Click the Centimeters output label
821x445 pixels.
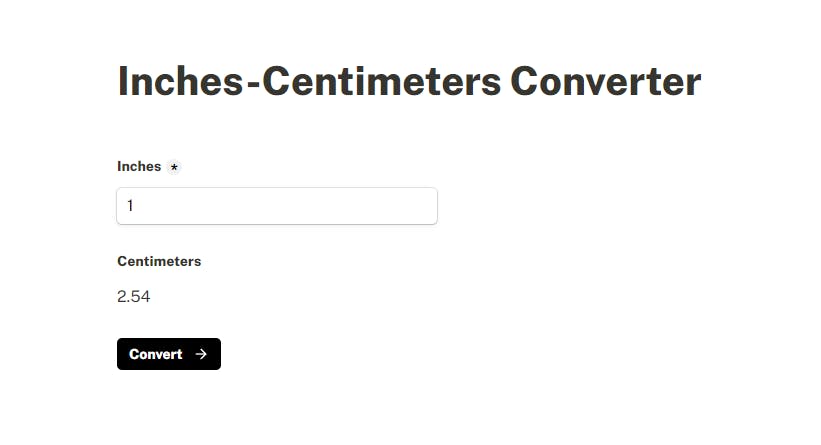pyautogui.click(x=159, y=261)
